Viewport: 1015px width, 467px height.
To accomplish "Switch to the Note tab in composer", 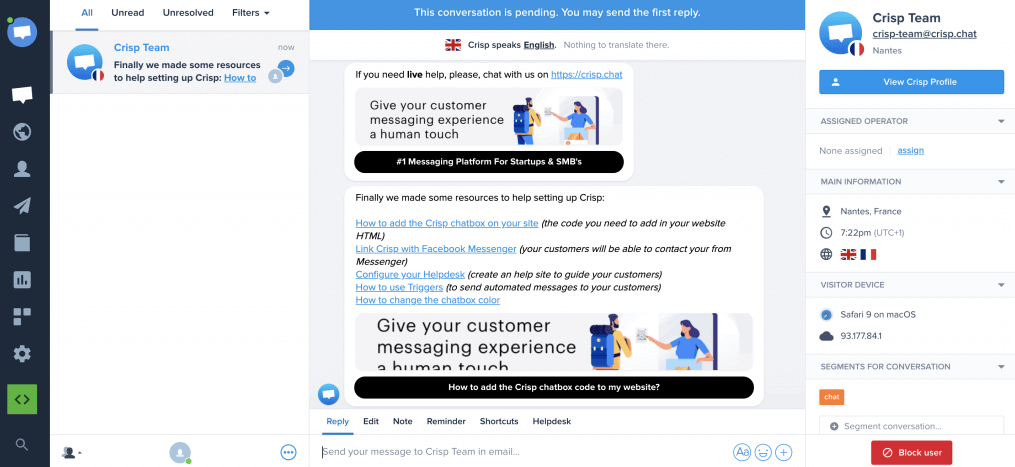I will tap(403, 421).
